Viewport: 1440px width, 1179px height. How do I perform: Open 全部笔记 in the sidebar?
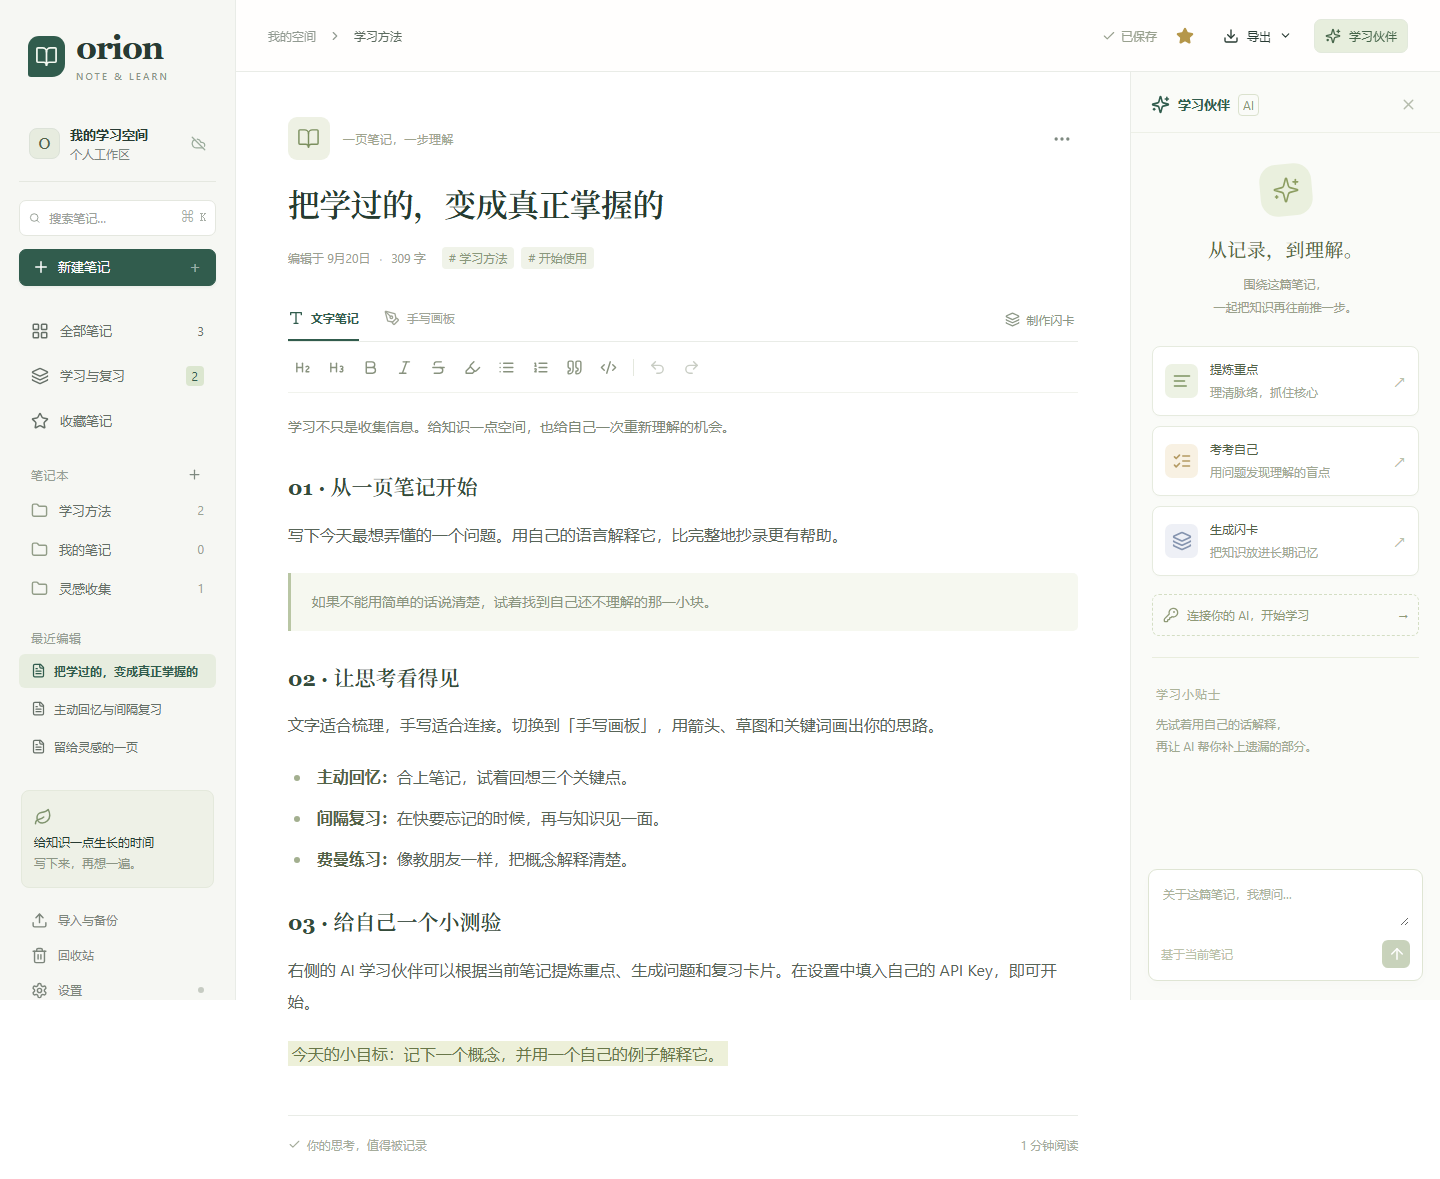point(117,331)
